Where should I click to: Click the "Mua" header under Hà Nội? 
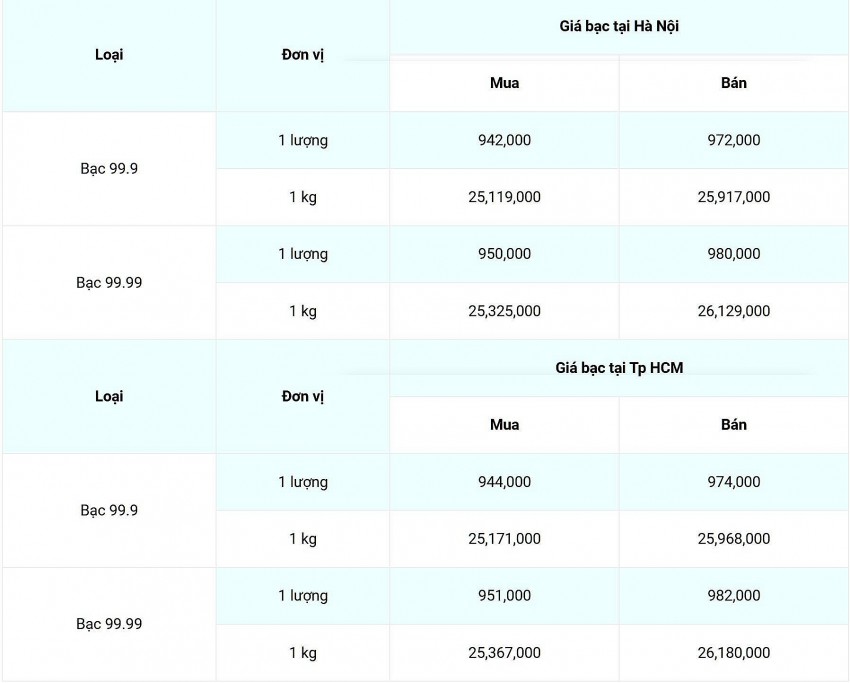point(504,83)
